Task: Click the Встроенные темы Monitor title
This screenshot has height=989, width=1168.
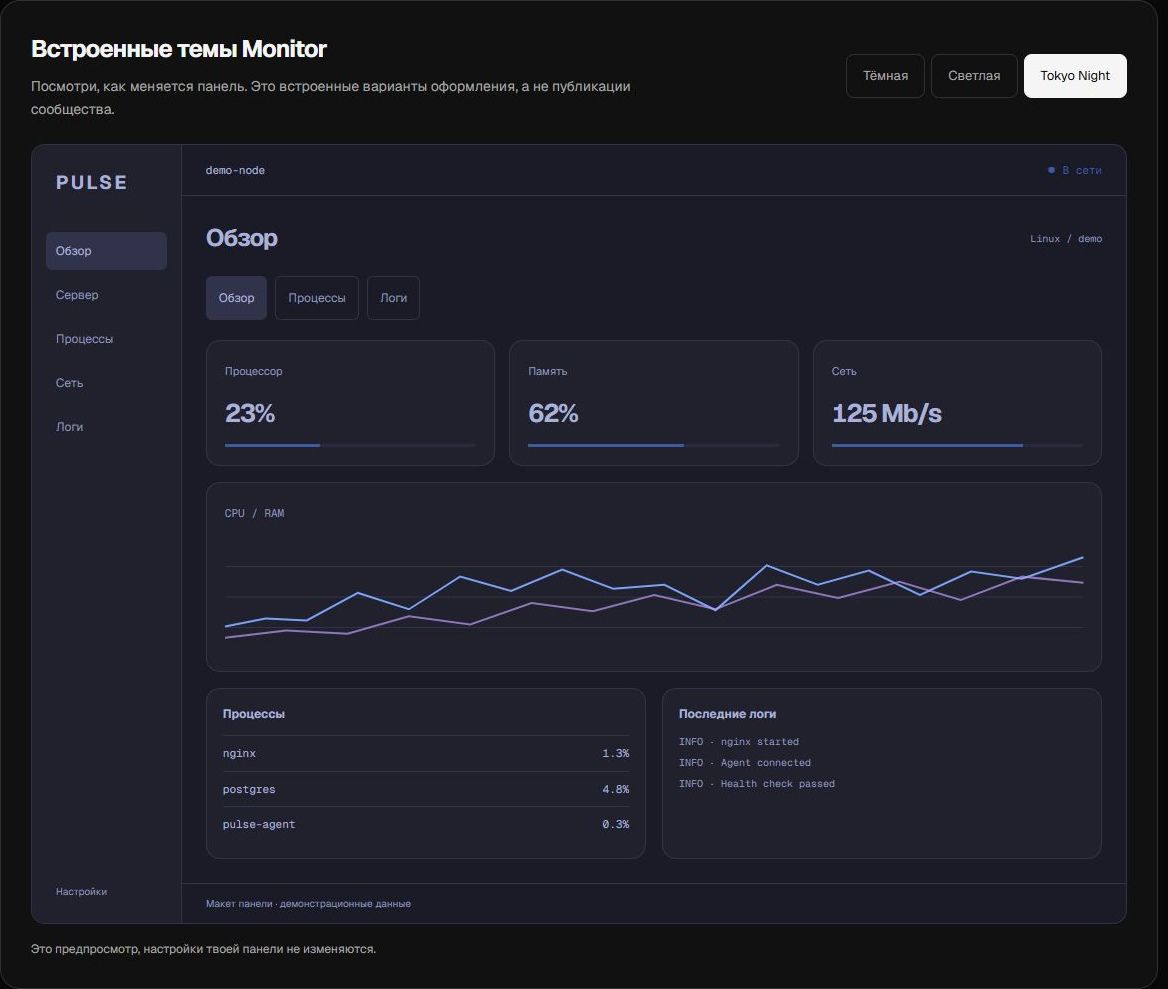Action: point(179,49)
